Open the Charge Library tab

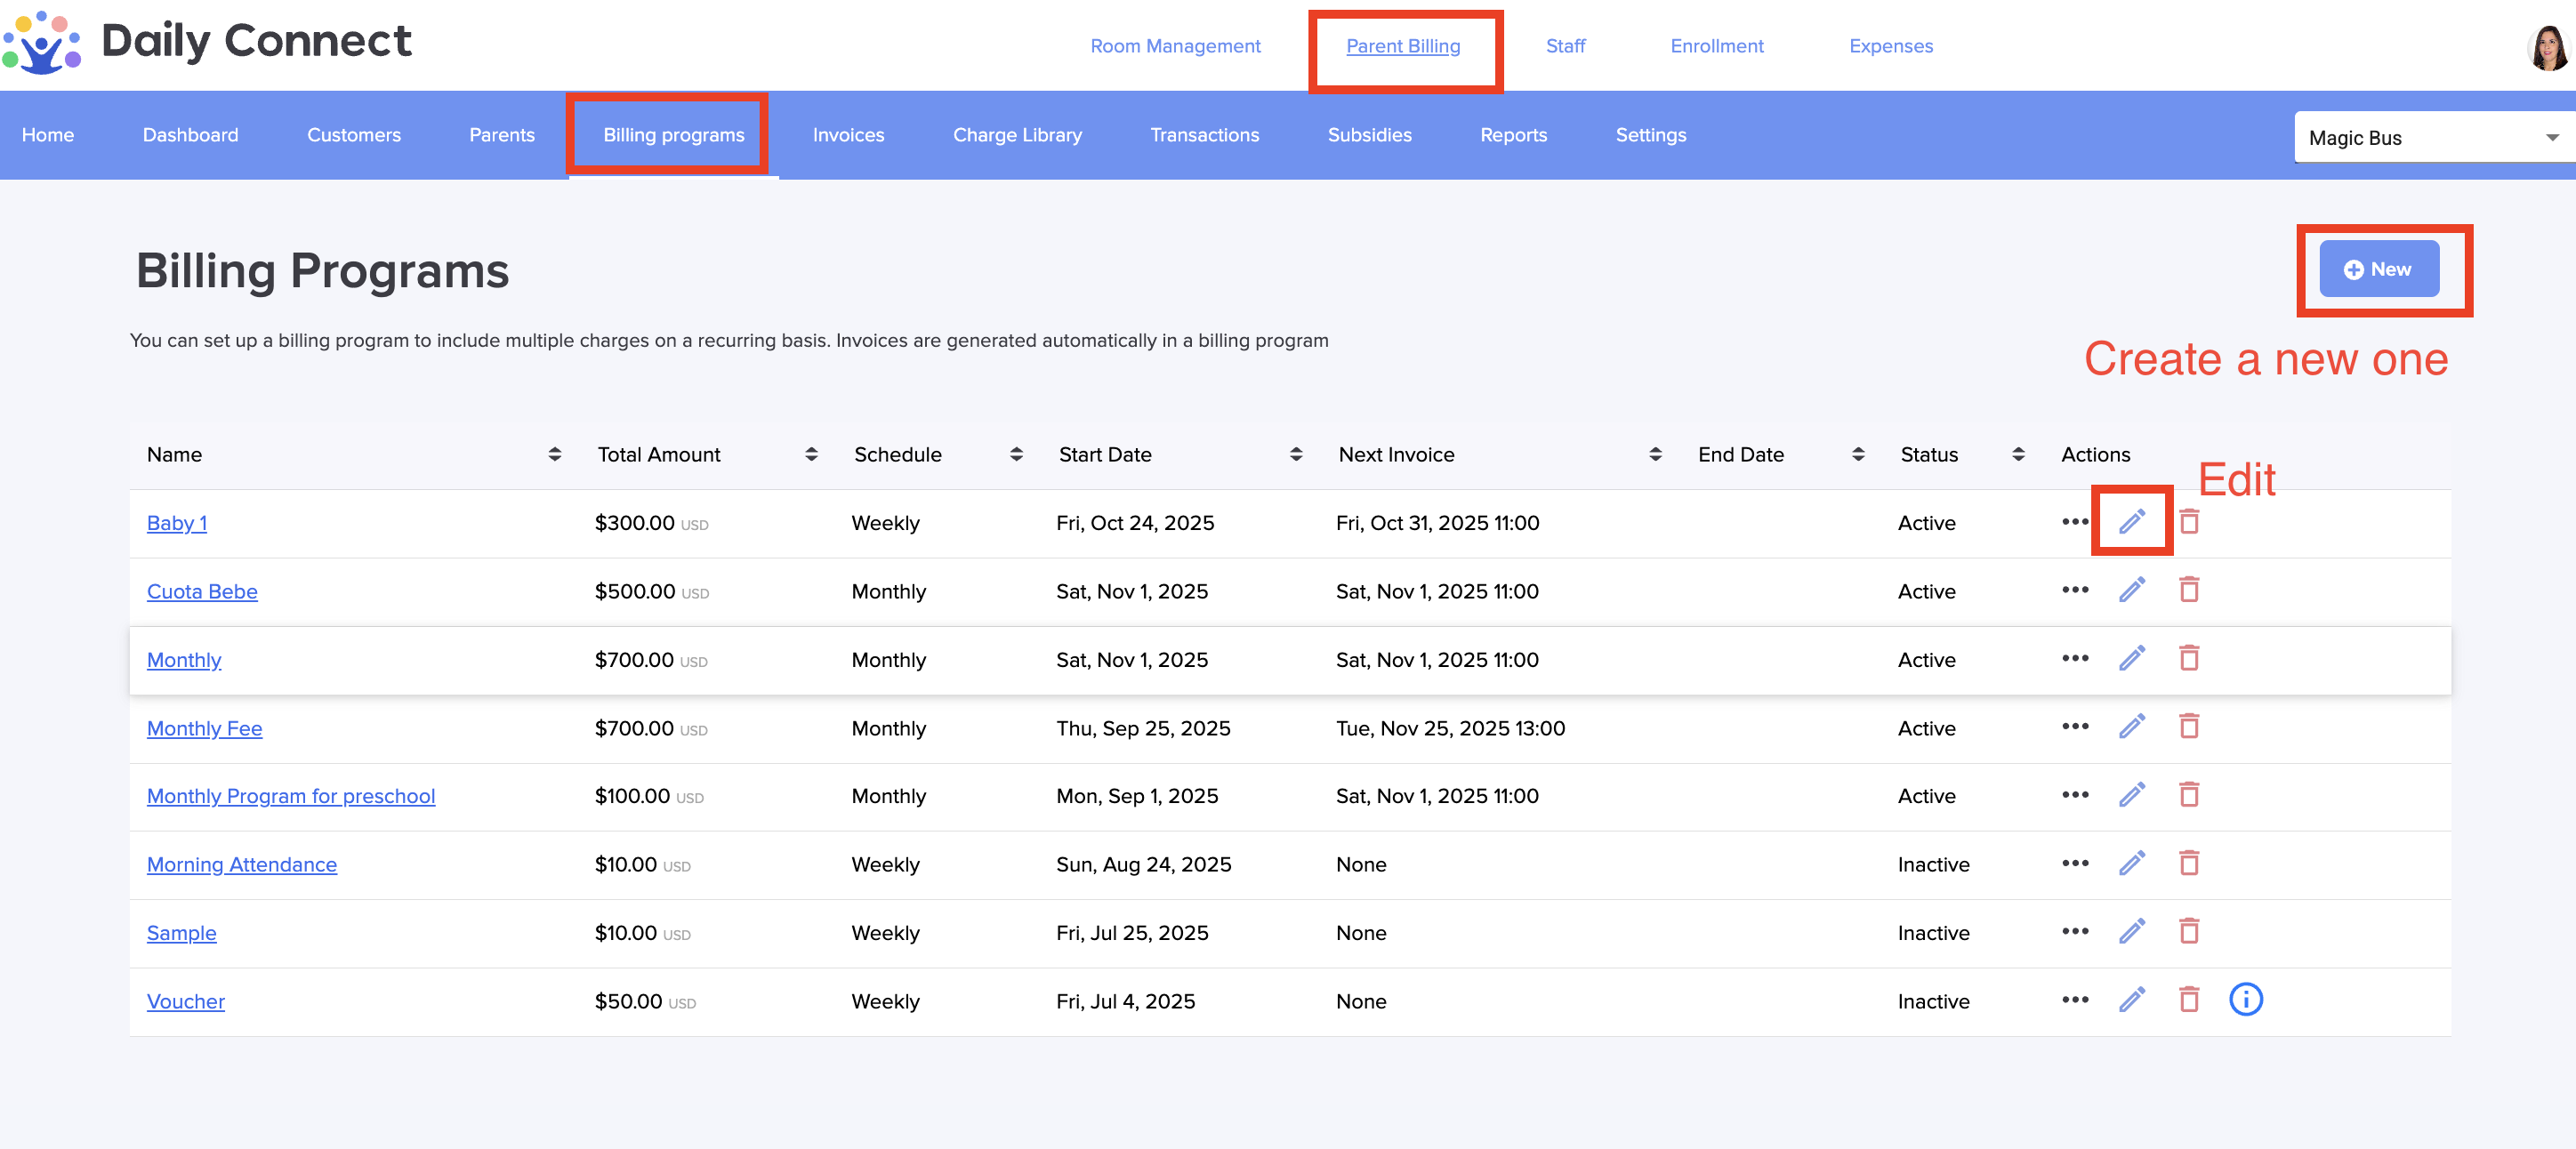click(1017, 135)
